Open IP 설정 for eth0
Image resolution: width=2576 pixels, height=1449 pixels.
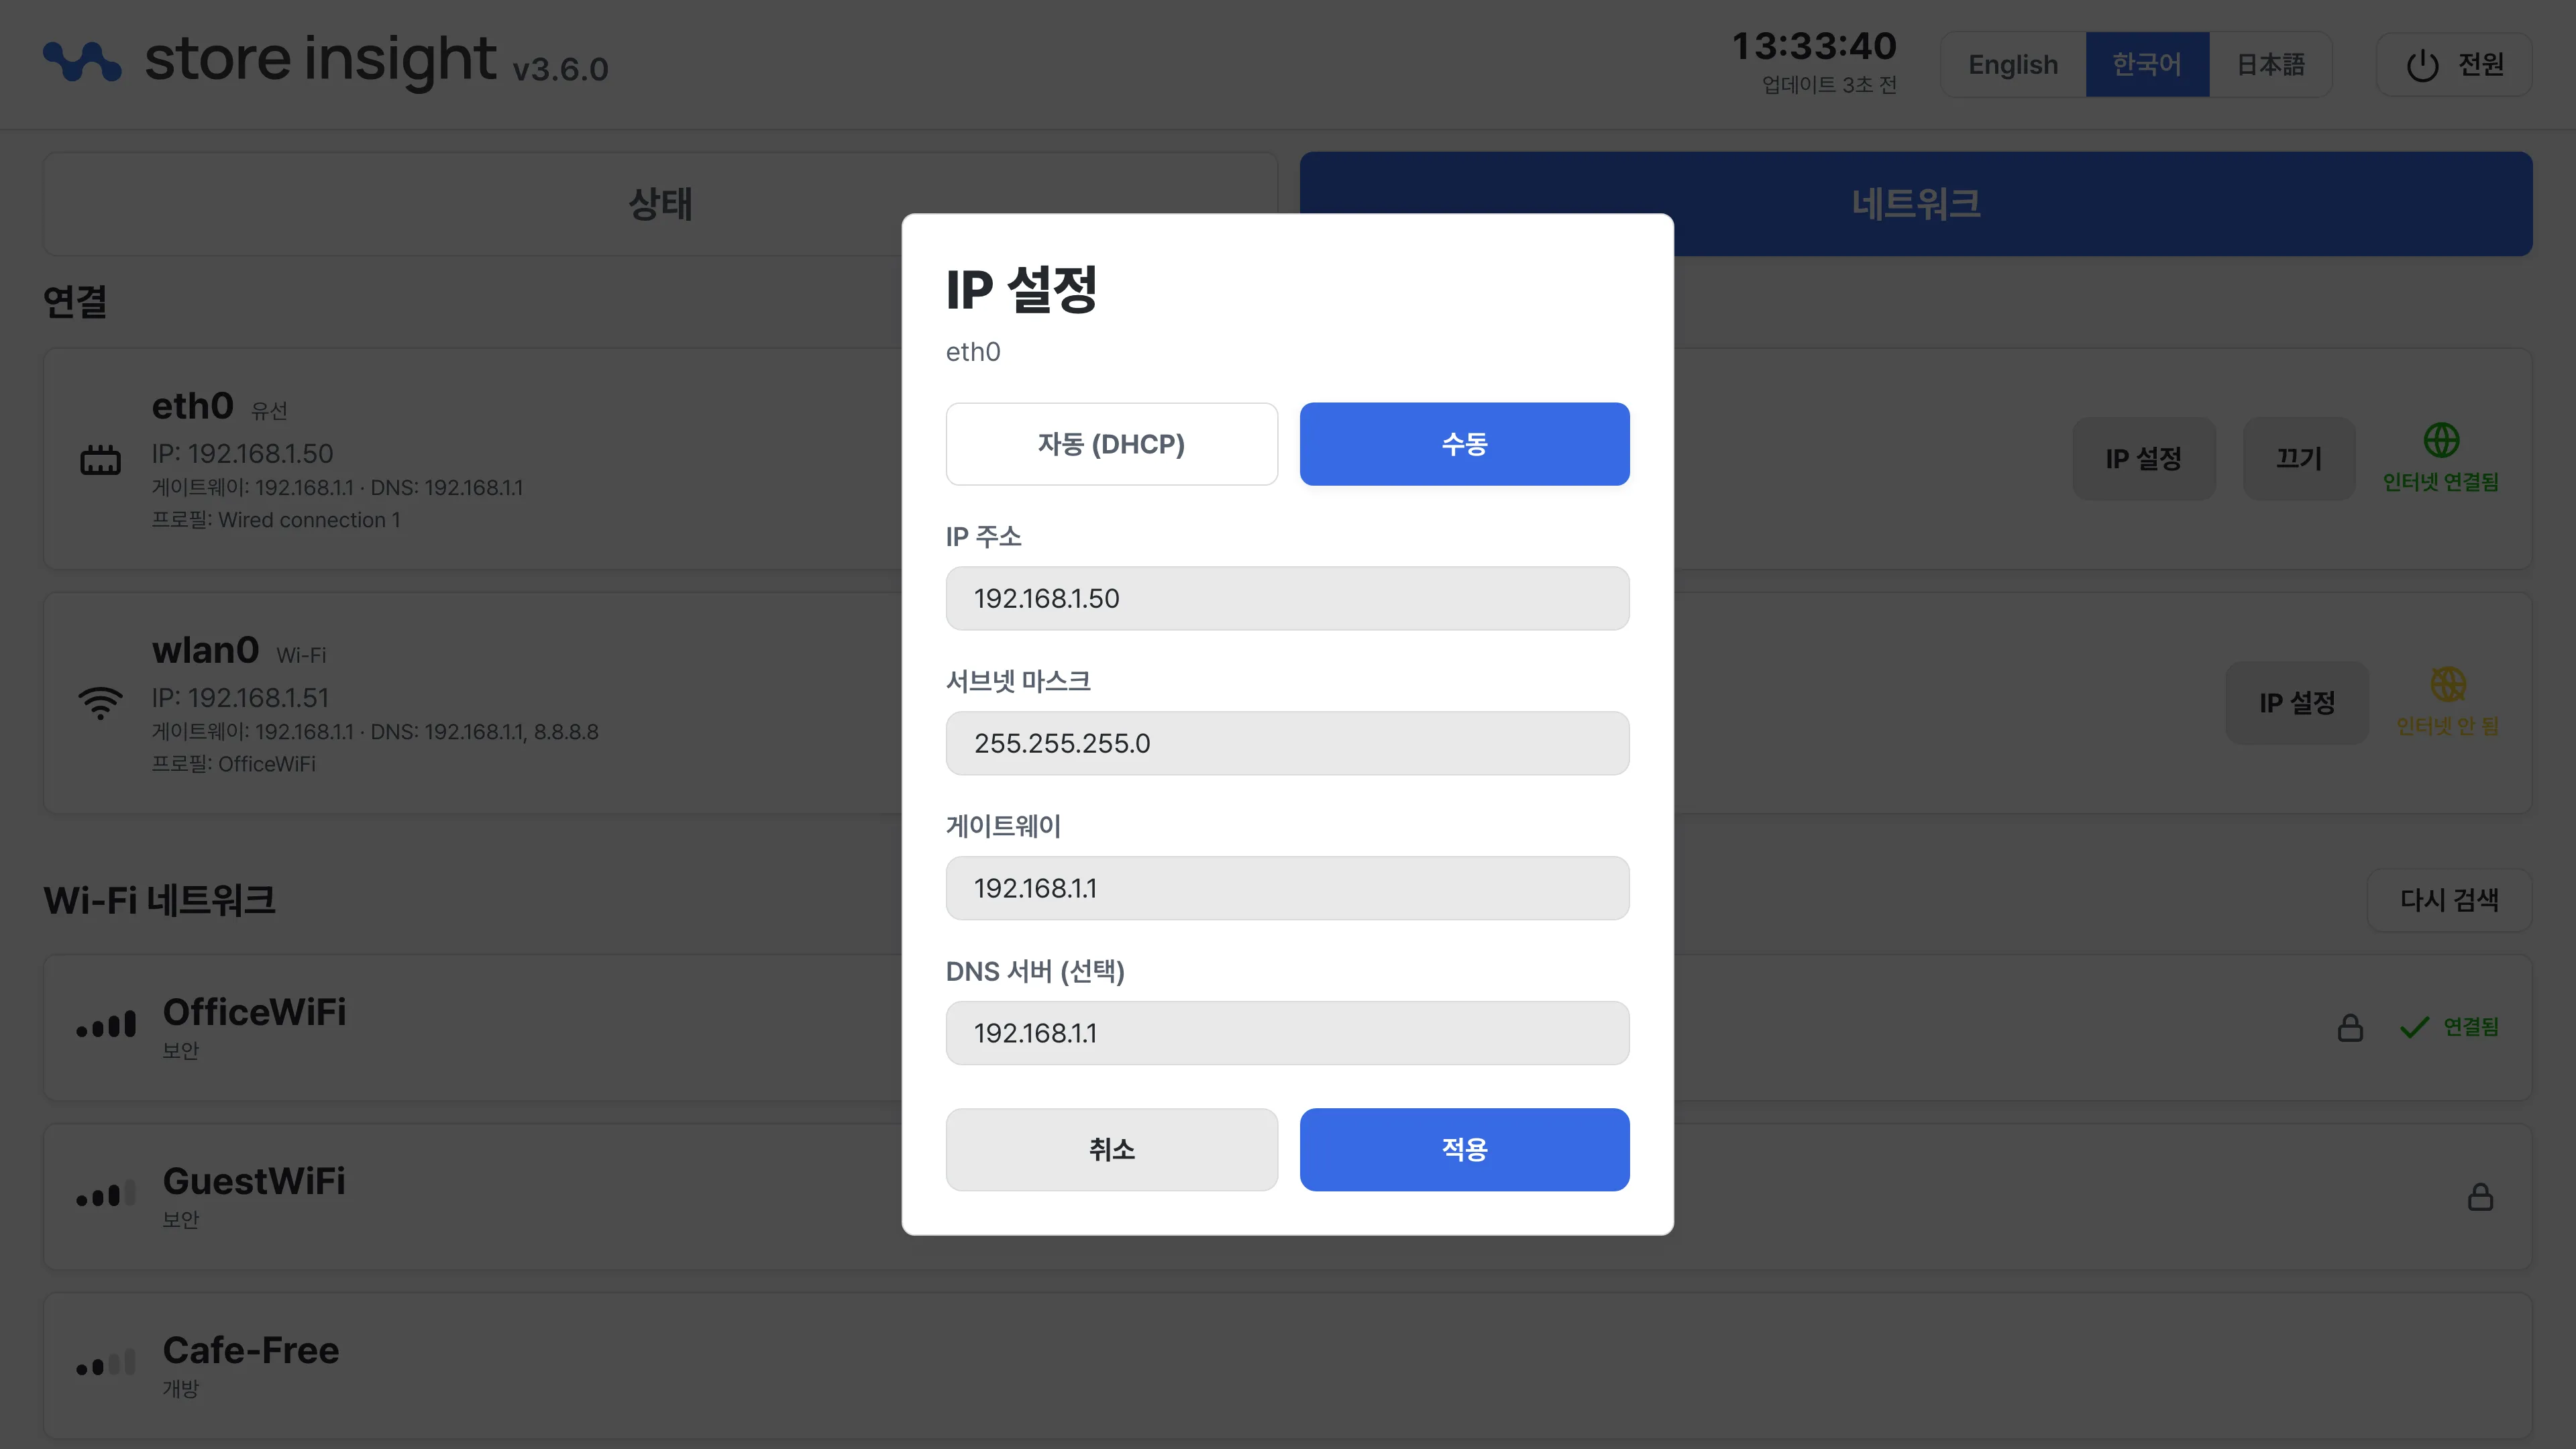[2144, 459]
